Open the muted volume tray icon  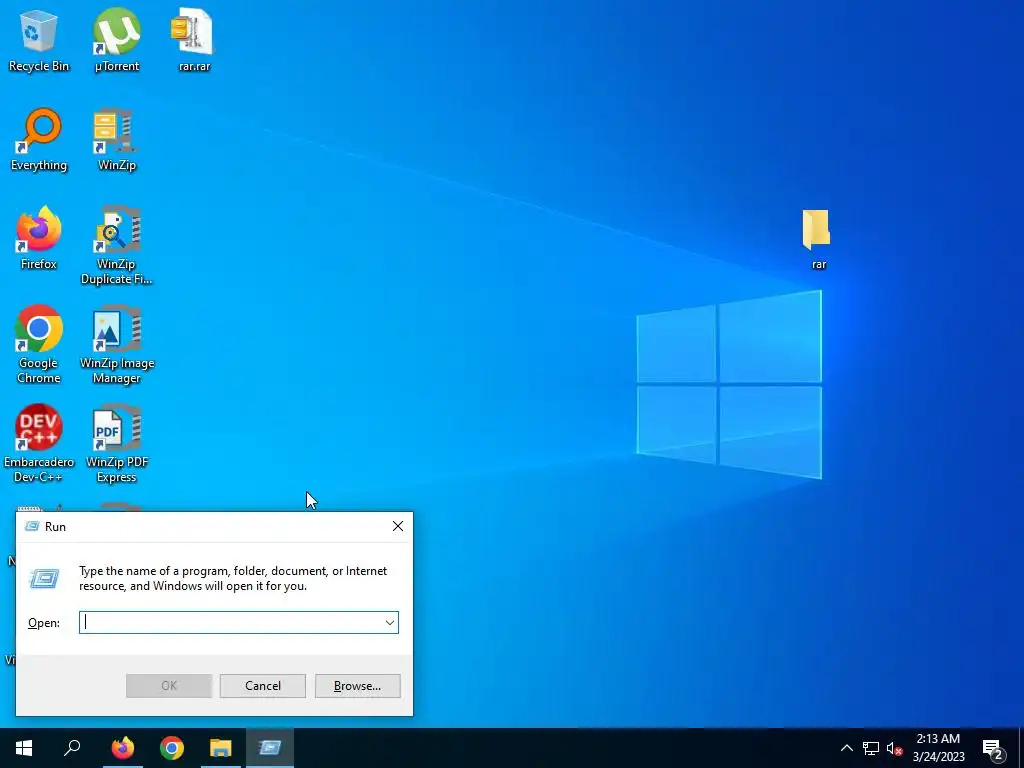[894, 748]
